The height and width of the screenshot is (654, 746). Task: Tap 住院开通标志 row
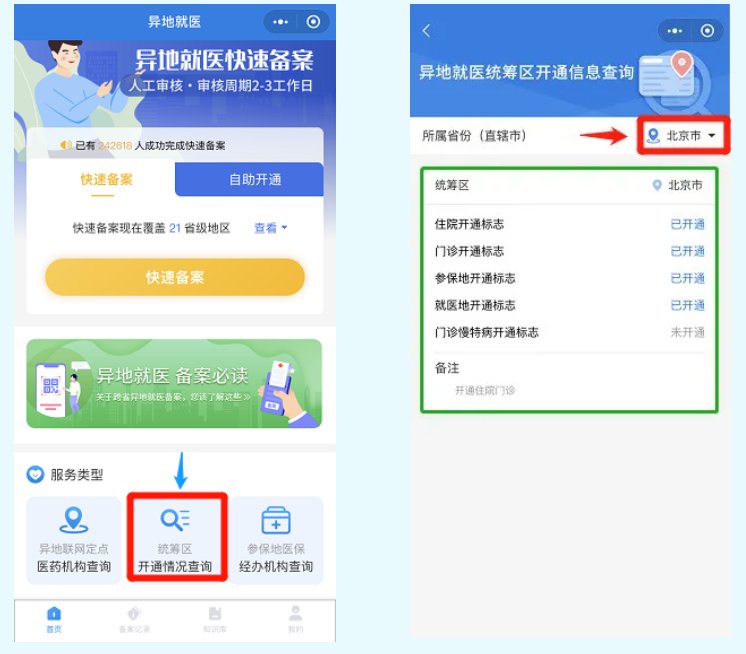point(569,224)
